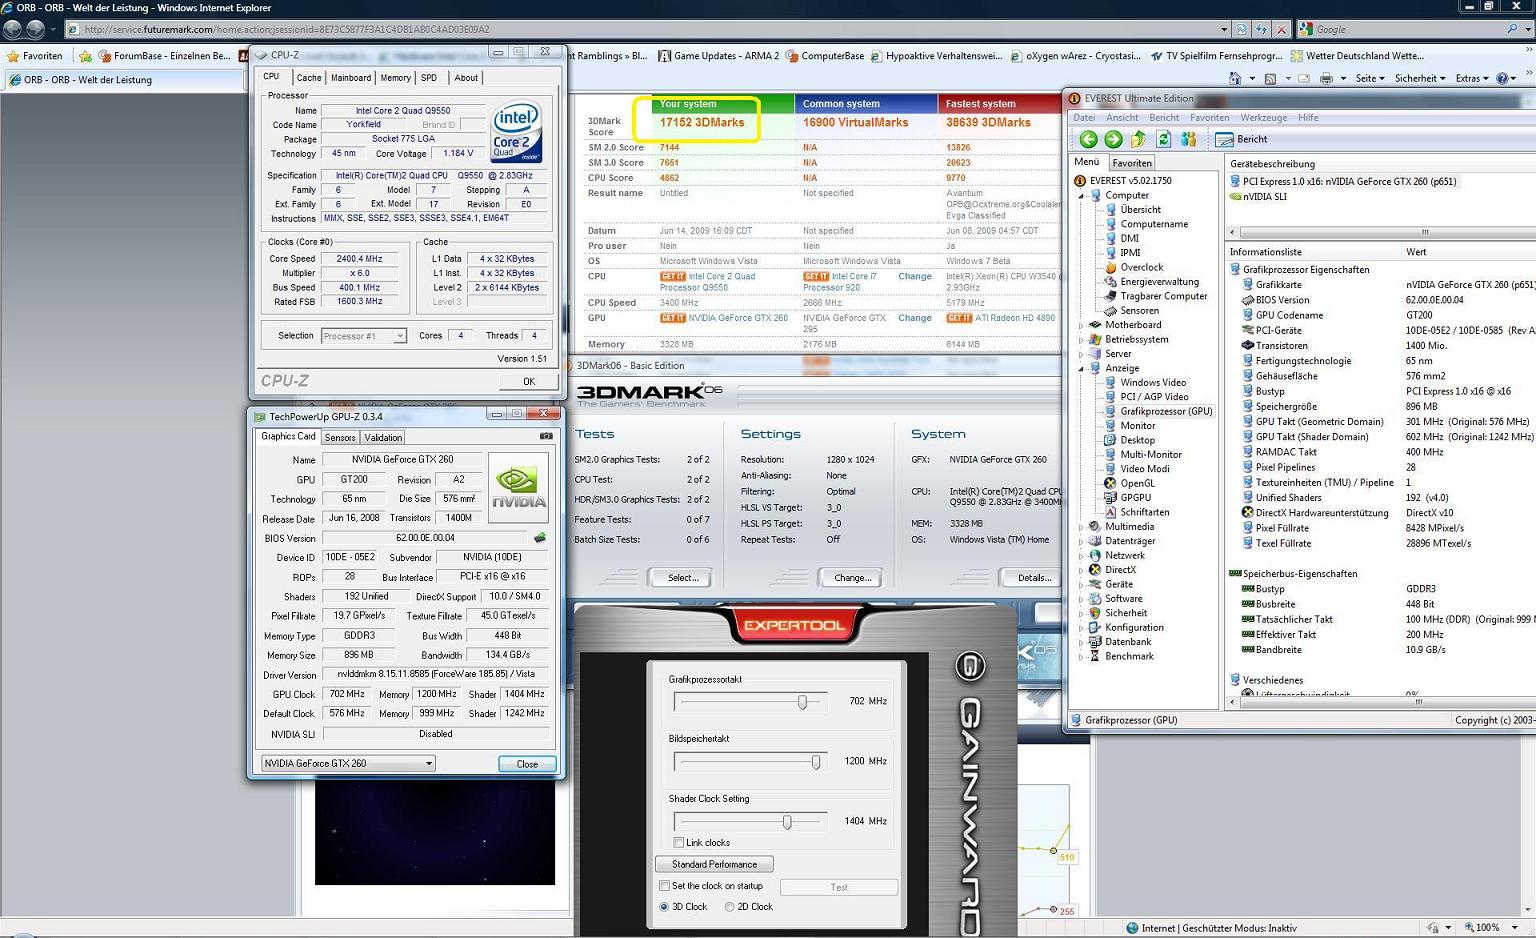The width and height of the screenshot is (1536, 938).
Task: Open the GPGPU entry in EVEREST
Action: pos(1135,497)
